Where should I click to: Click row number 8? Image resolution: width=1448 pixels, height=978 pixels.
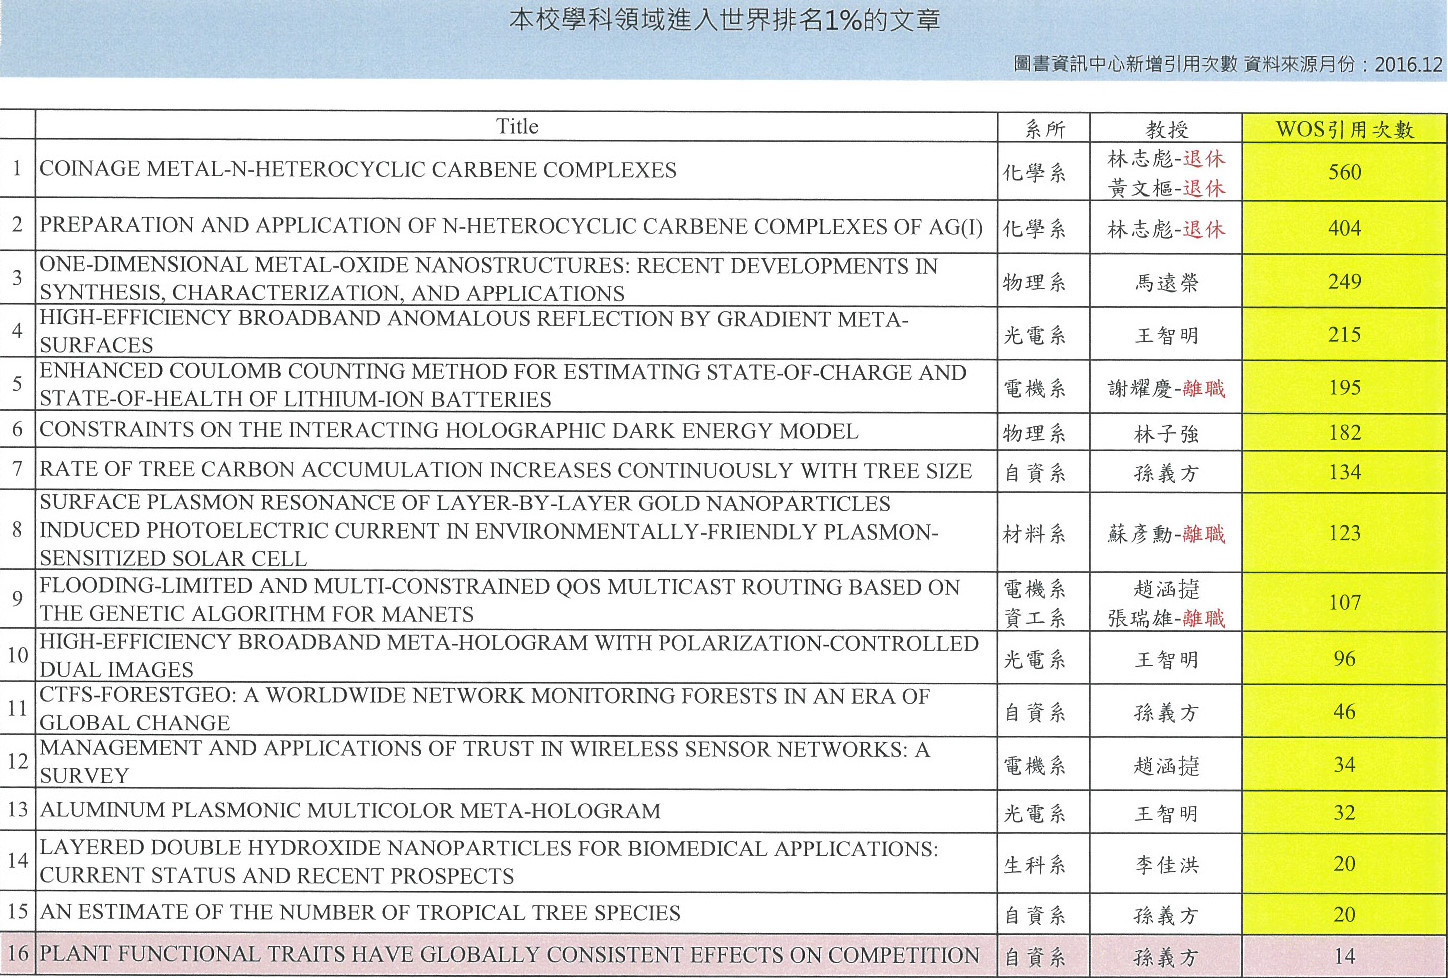tap(17, 530)
